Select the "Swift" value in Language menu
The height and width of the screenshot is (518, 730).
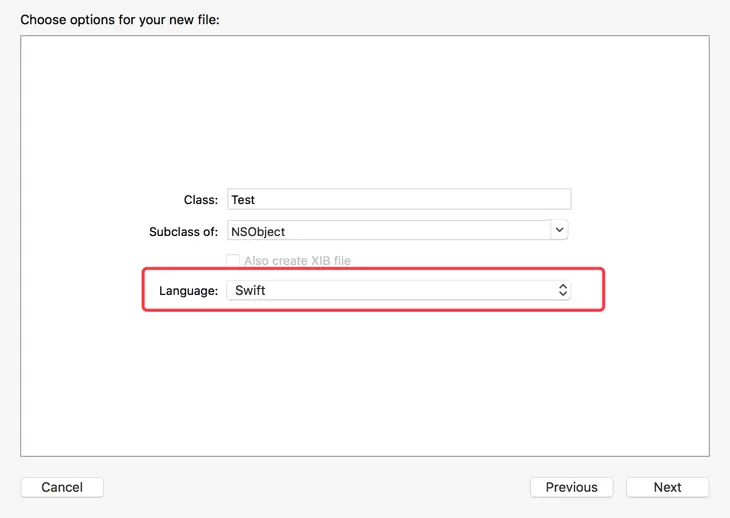[250, 291]
